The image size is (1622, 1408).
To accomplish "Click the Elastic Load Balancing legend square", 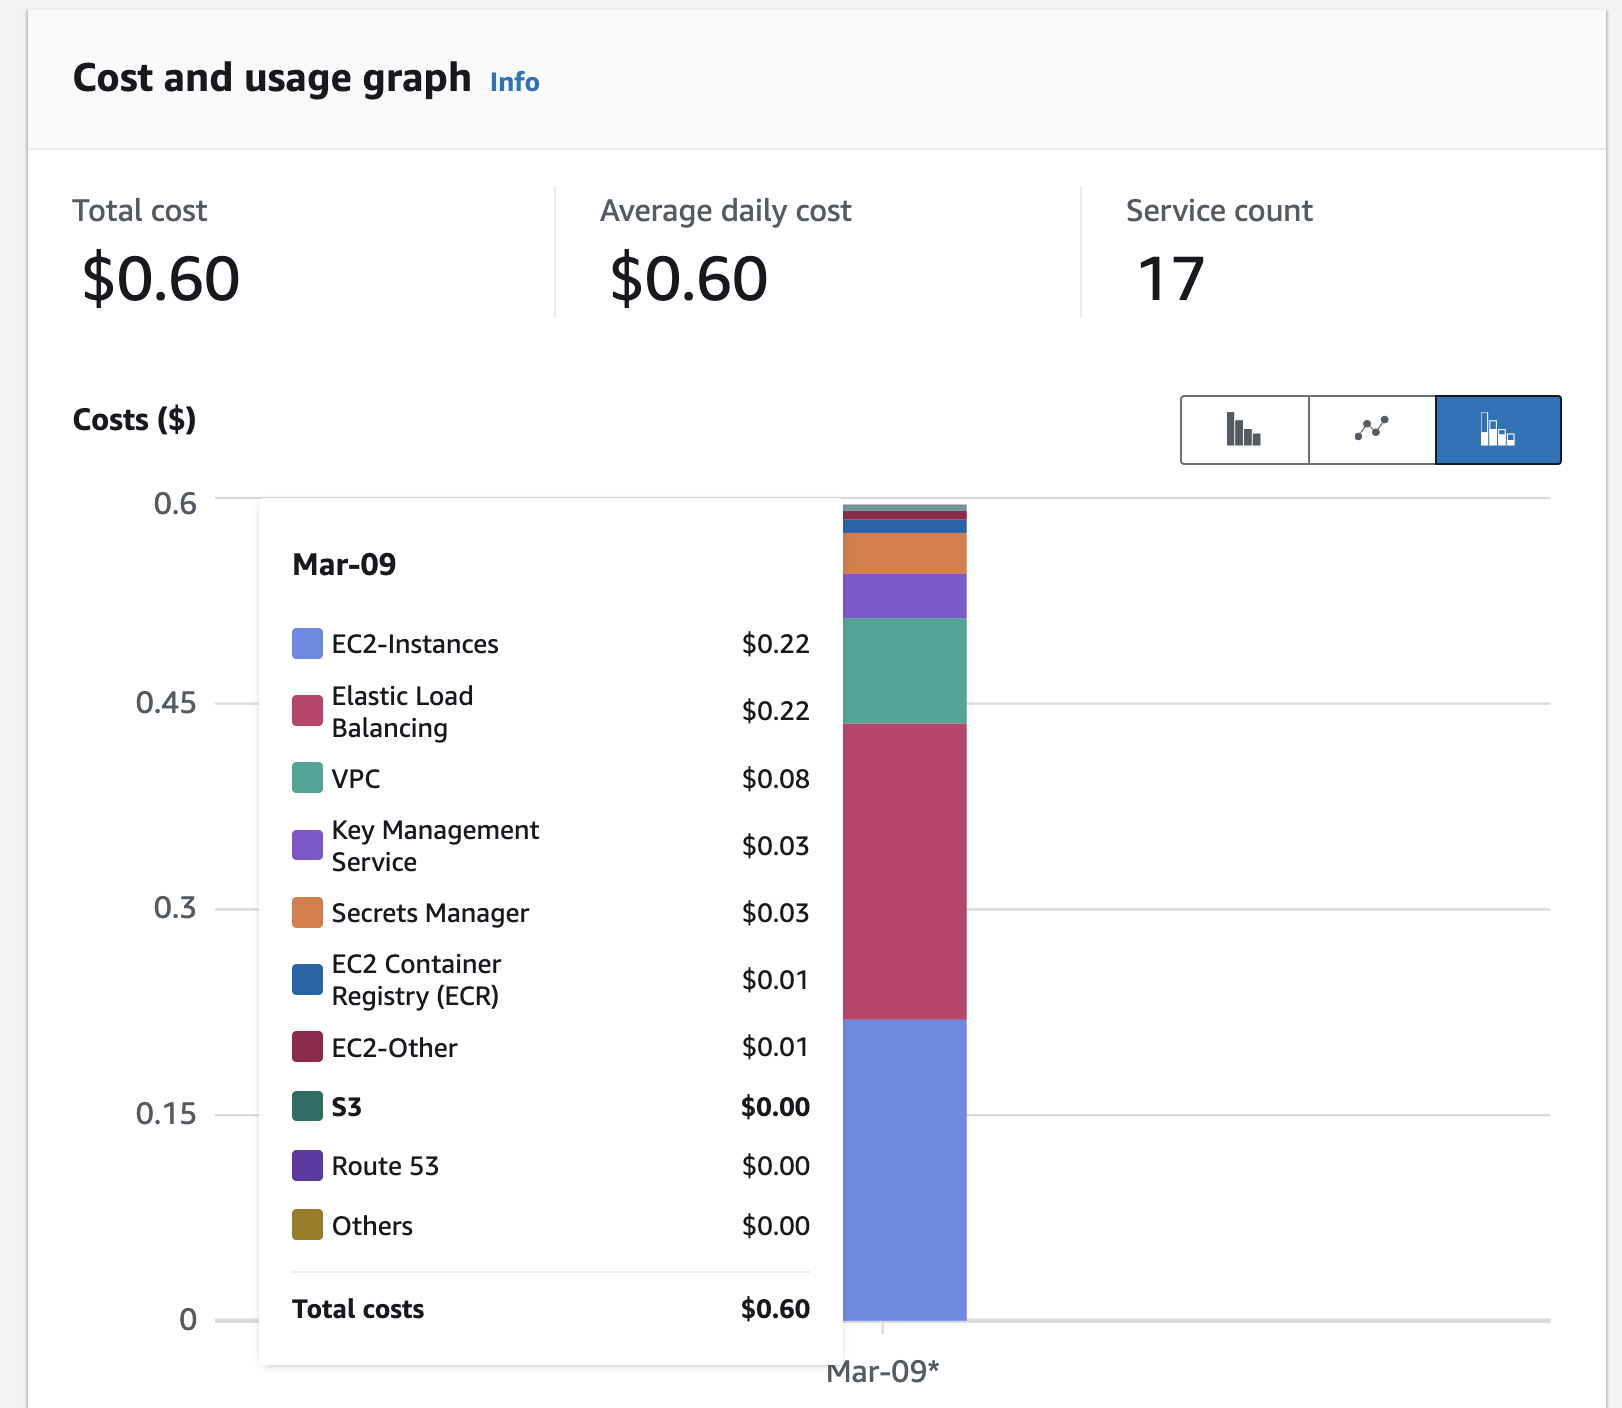I will coord(305,711).
